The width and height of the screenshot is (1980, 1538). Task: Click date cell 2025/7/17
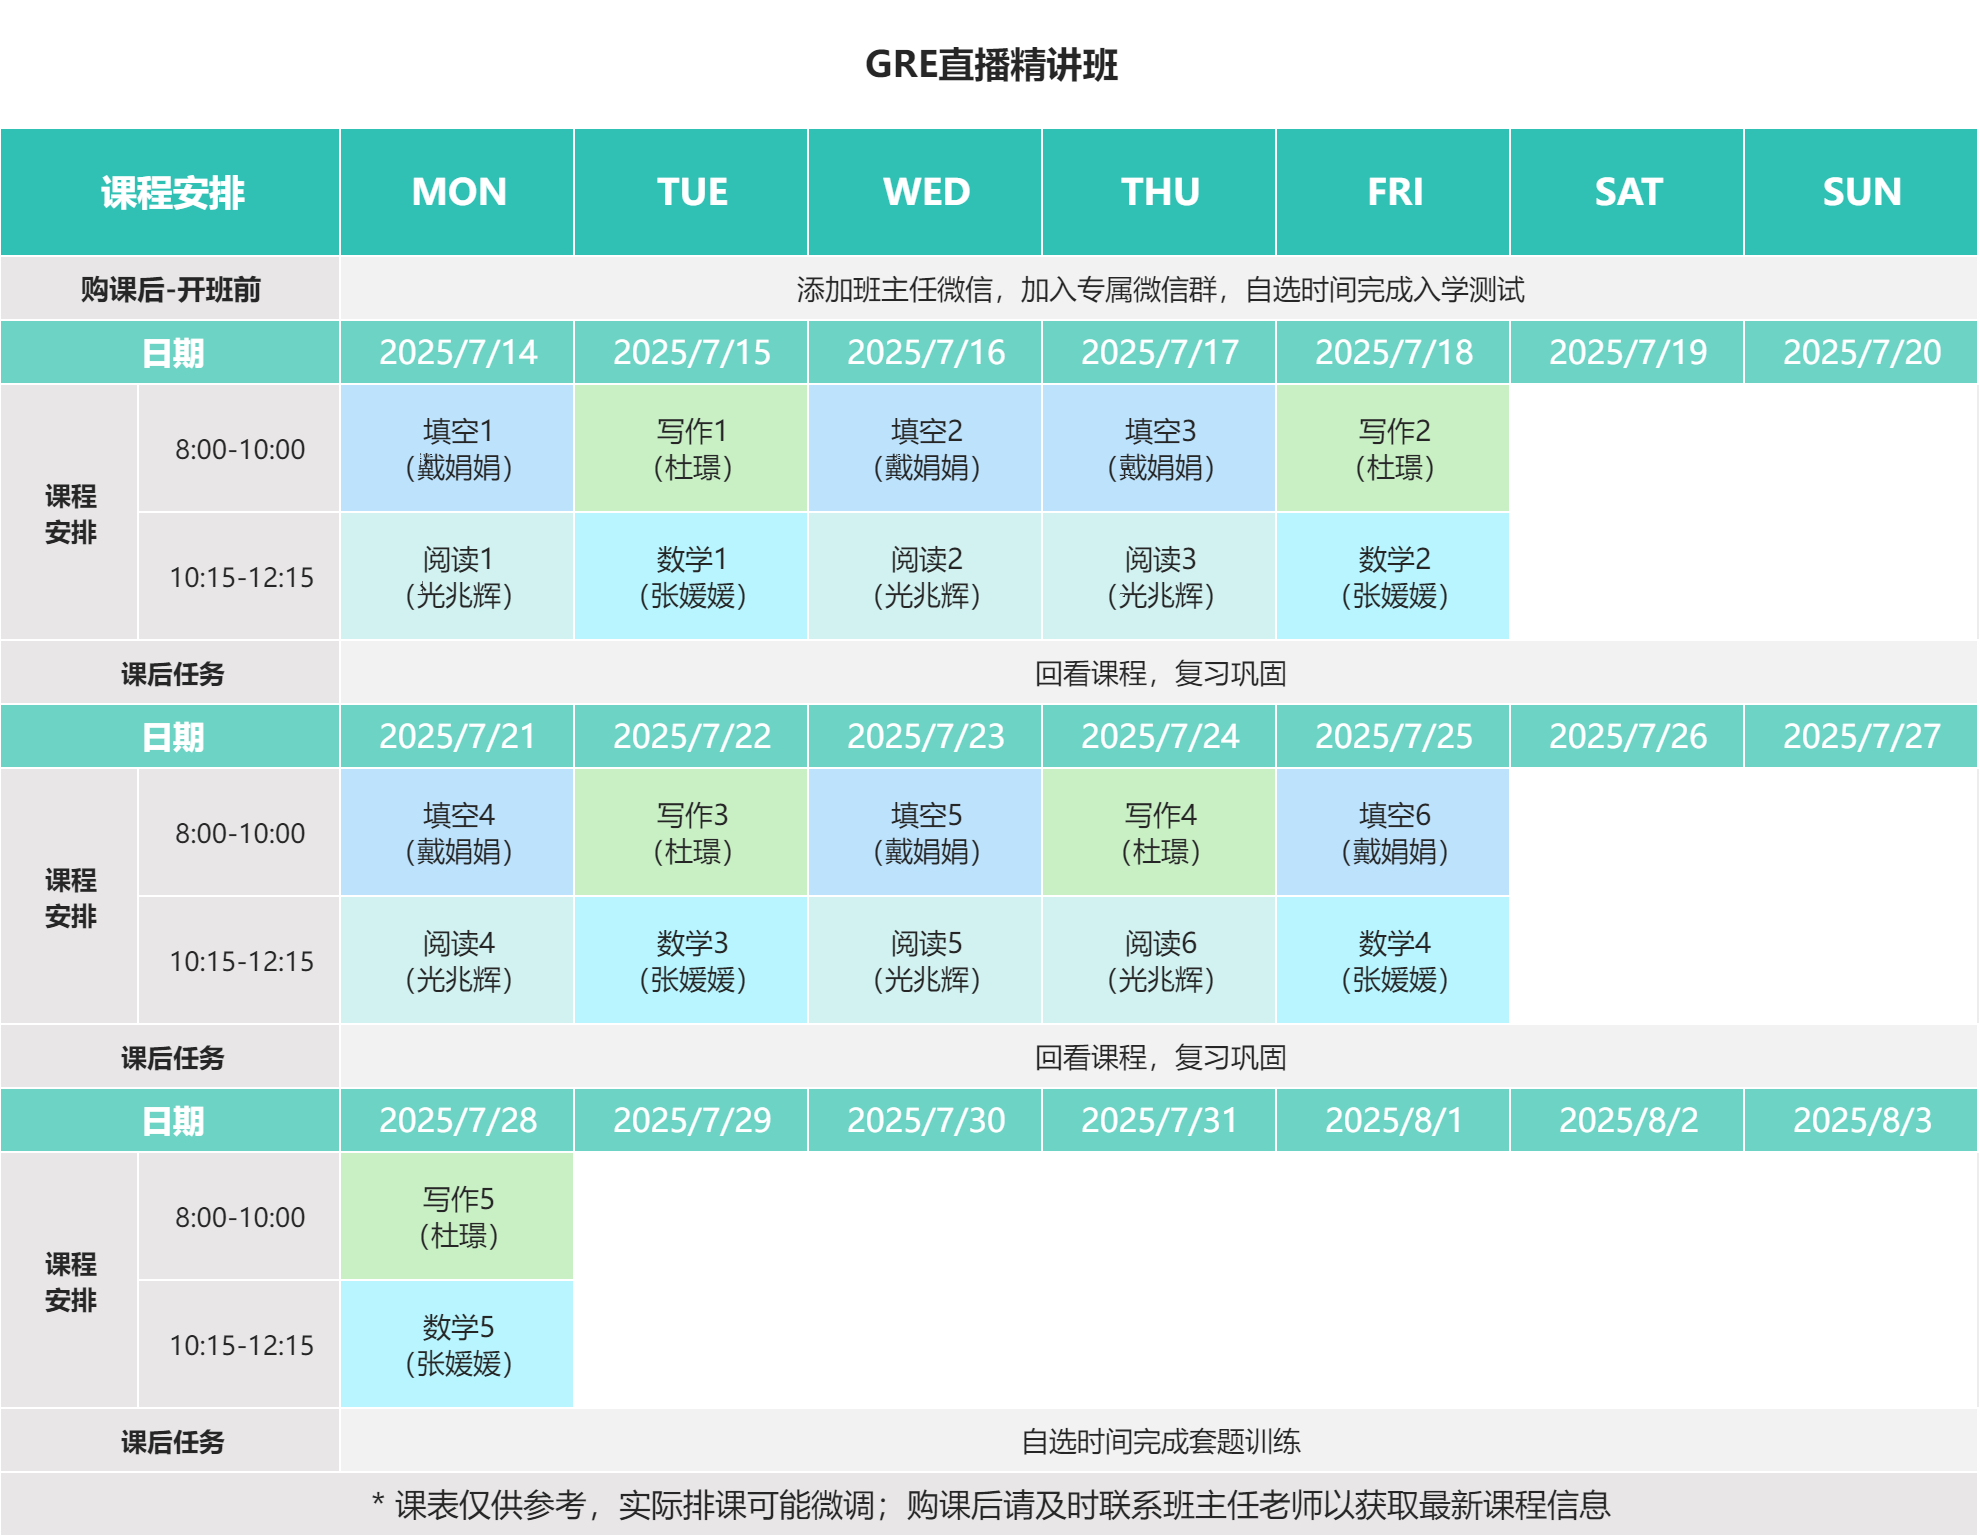[x=1160, y=352]
